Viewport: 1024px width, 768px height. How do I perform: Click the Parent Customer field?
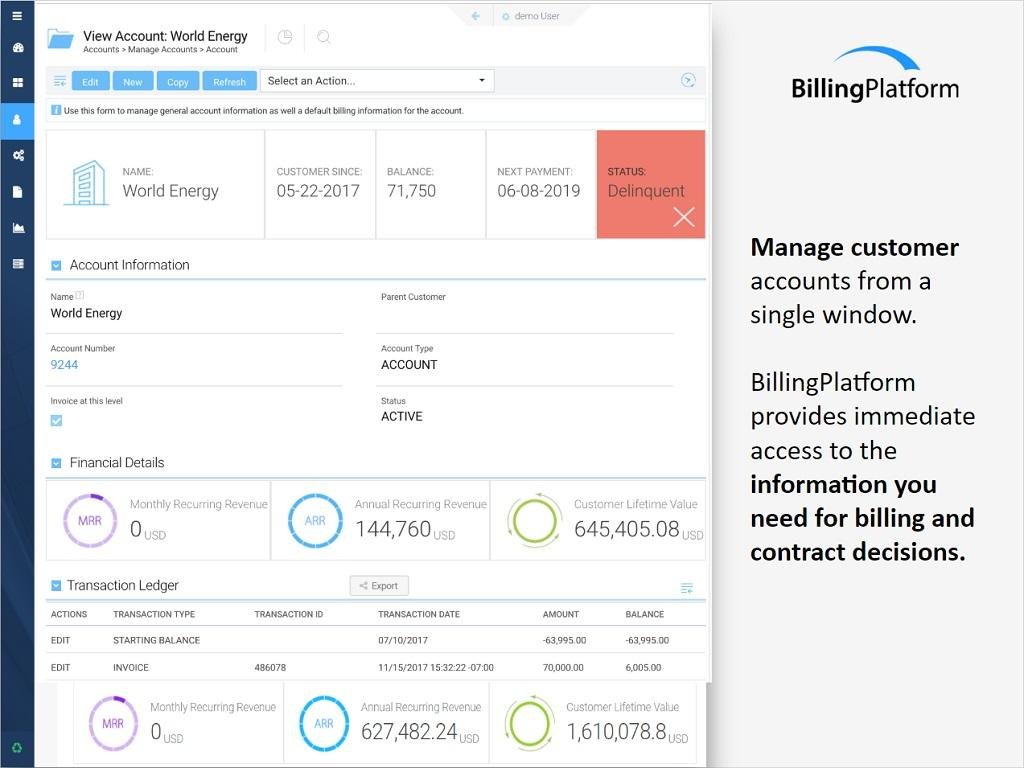[526, 314]
